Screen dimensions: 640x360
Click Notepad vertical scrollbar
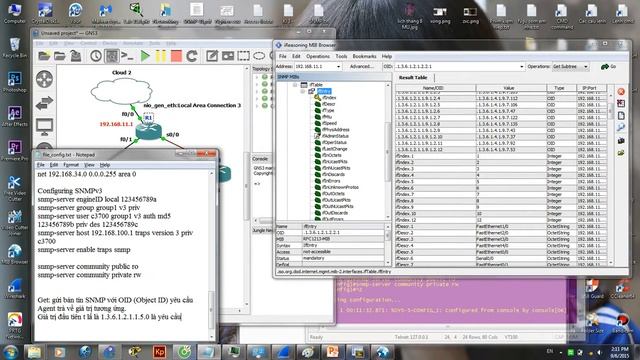coord(212,255)
